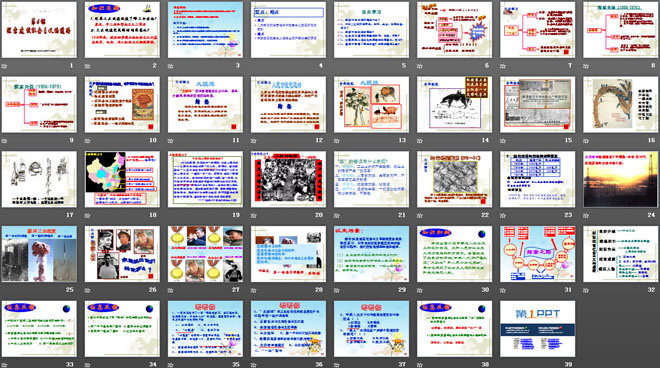
Task: Select slide 22 gray textured photo thumbnail
Action: [455, 179]
